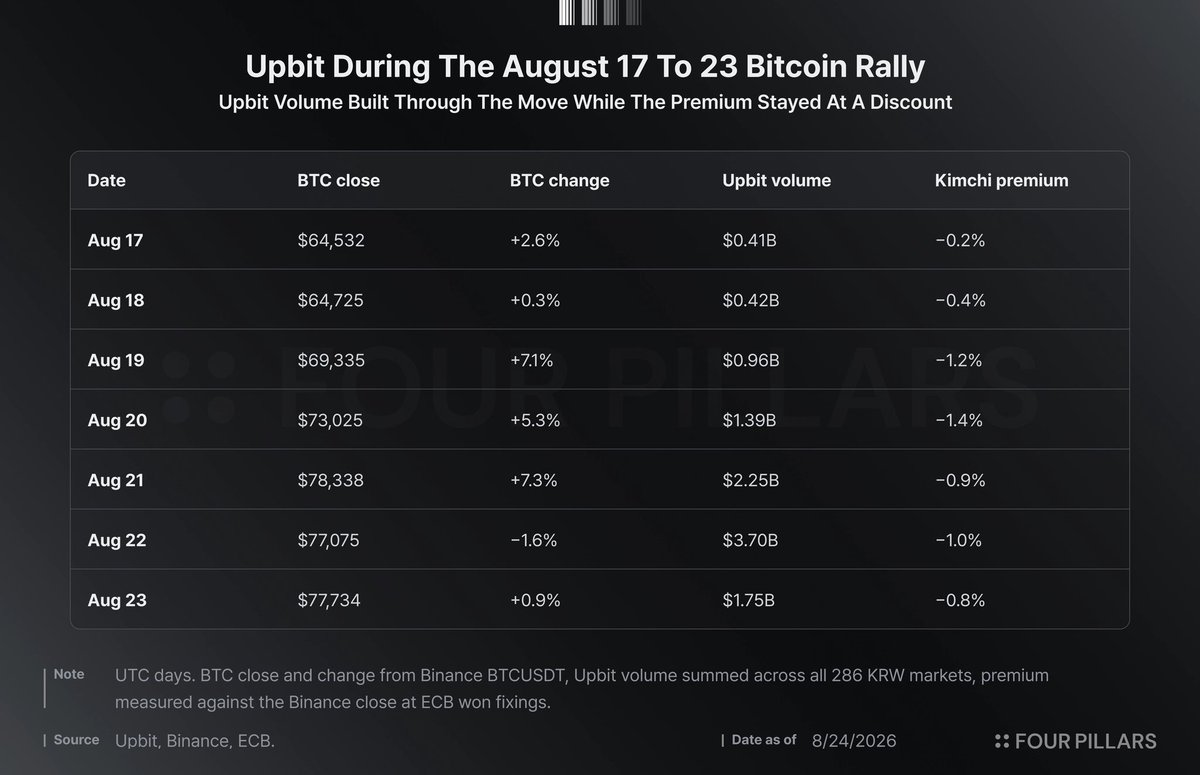Click the subtitle about premium discount
The width and height of the screenshot is (1200, 775).
point(586,102)
